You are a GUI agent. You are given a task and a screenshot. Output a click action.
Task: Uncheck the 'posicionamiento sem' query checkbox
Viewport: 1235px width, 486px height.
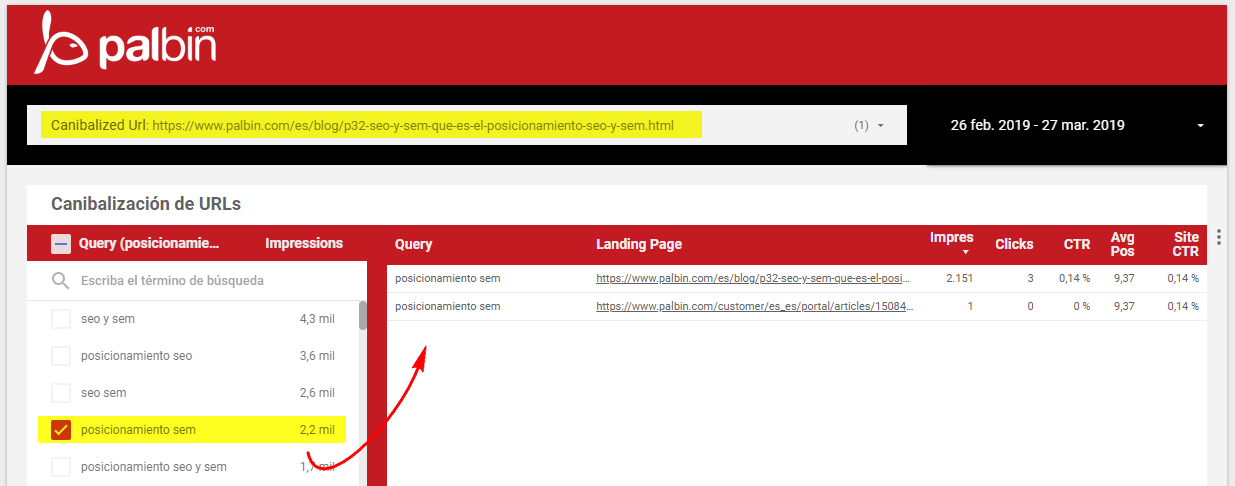[x=61, y=430]
